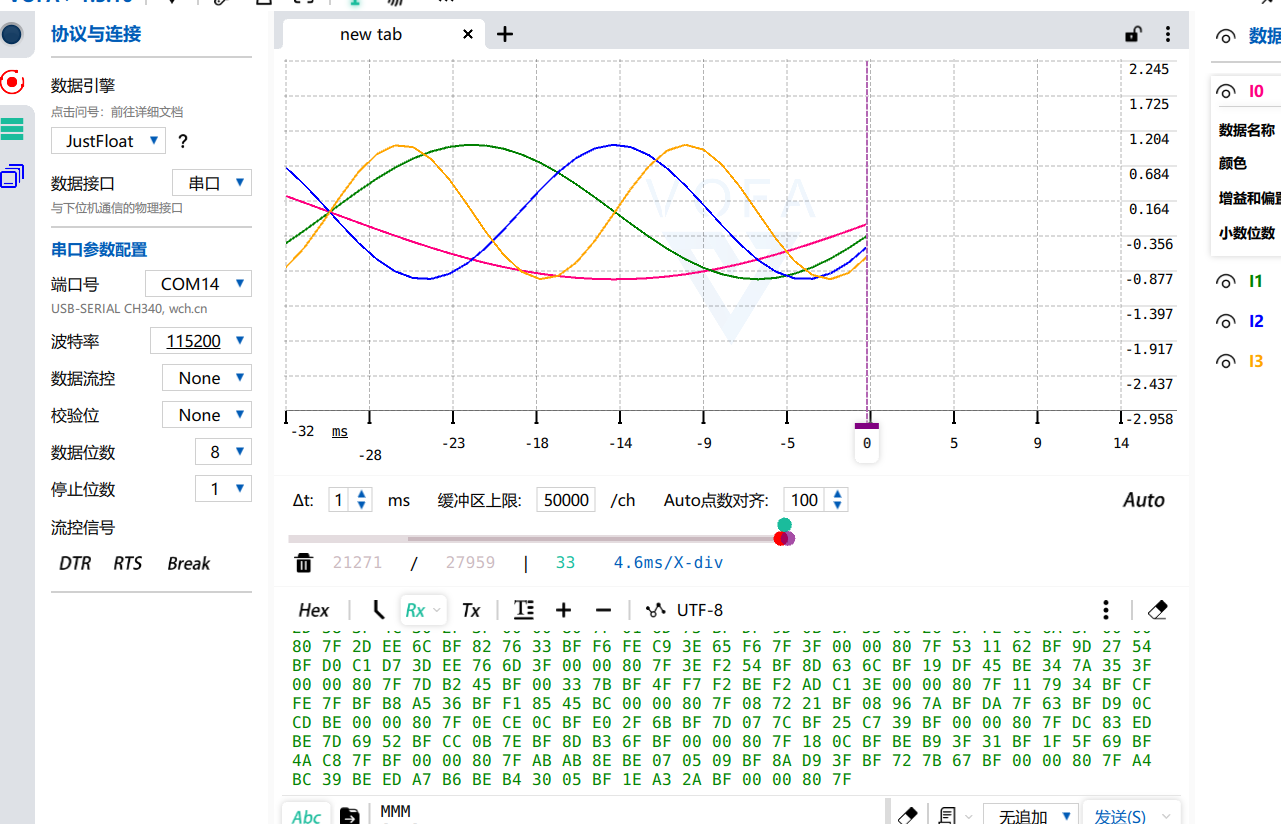The height and width of the screenshot is (824, 1281).
Task: Click the 4.6ms/X-div readout
Action: tap(668, 563)
